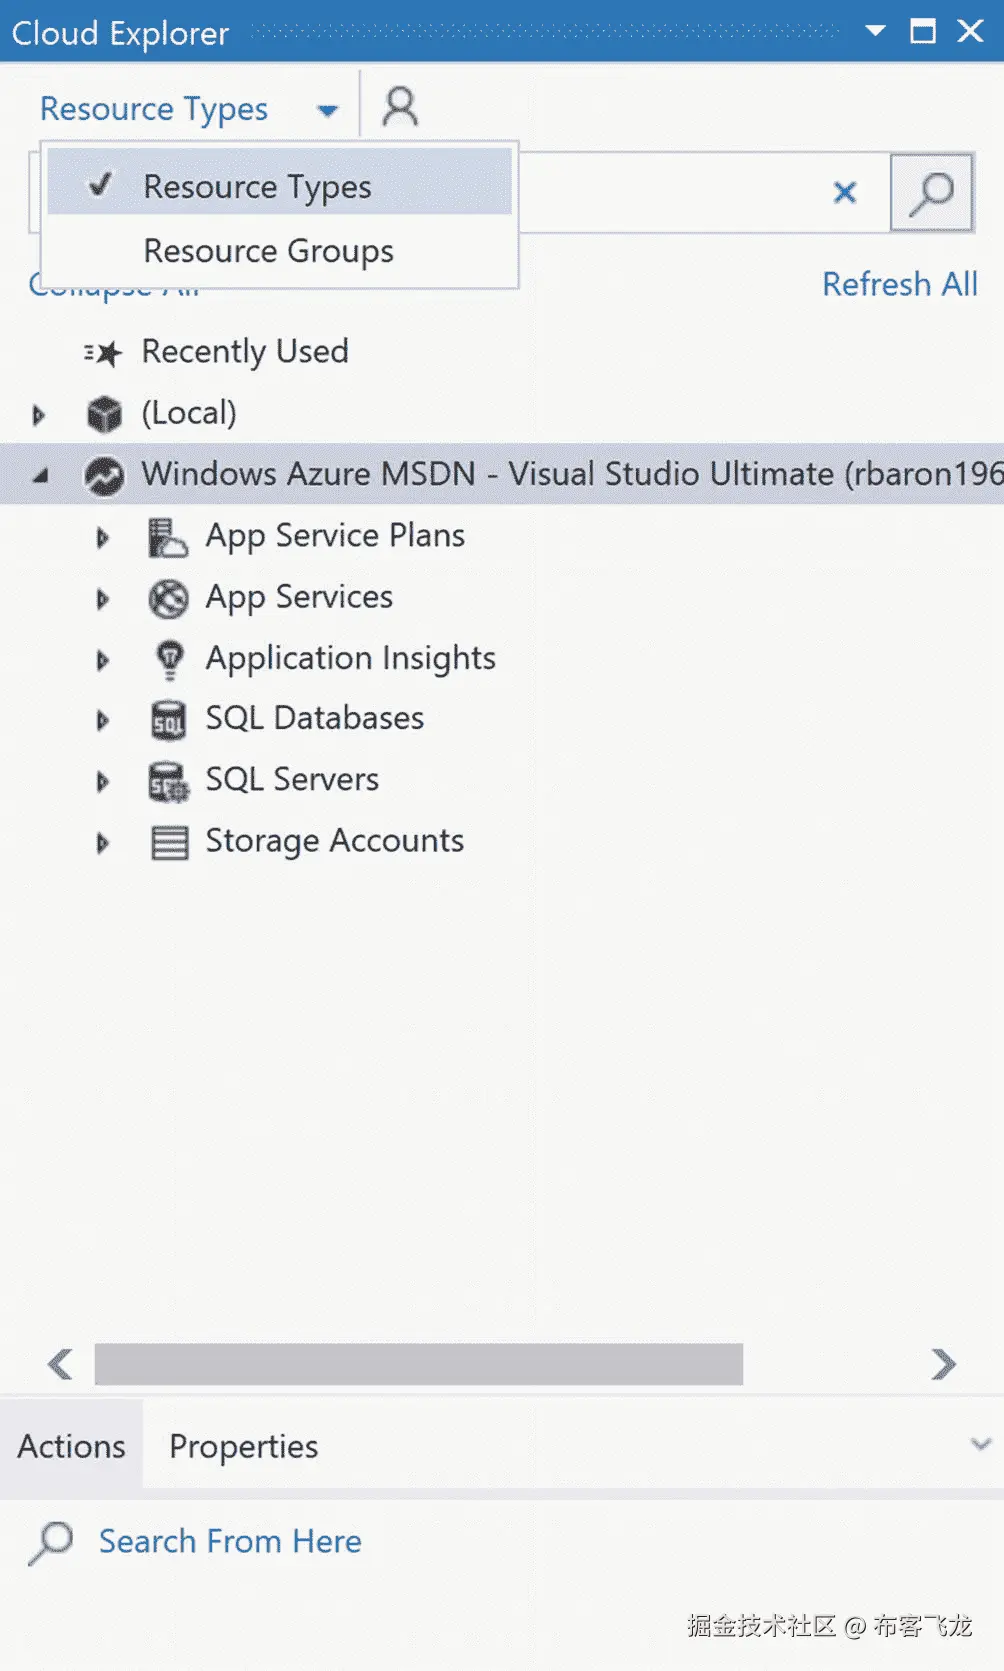Click the Application Insights lightbulb icon

tap(169, 659)
